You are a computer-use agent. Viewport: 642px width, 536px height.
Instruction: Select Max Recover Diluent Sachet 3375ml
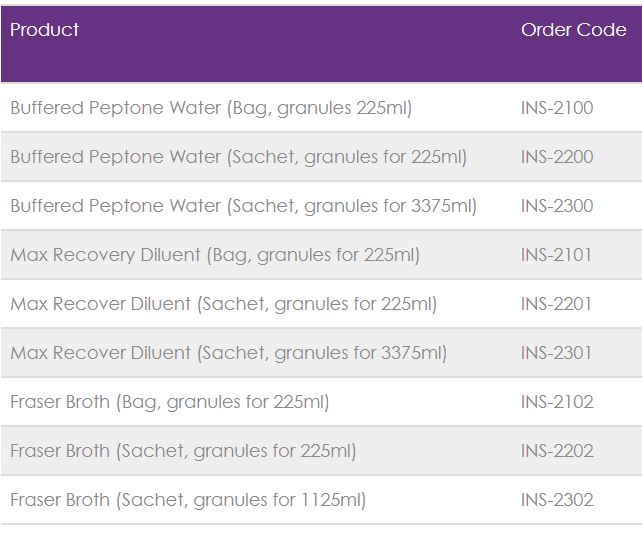[x=228, y=353]
